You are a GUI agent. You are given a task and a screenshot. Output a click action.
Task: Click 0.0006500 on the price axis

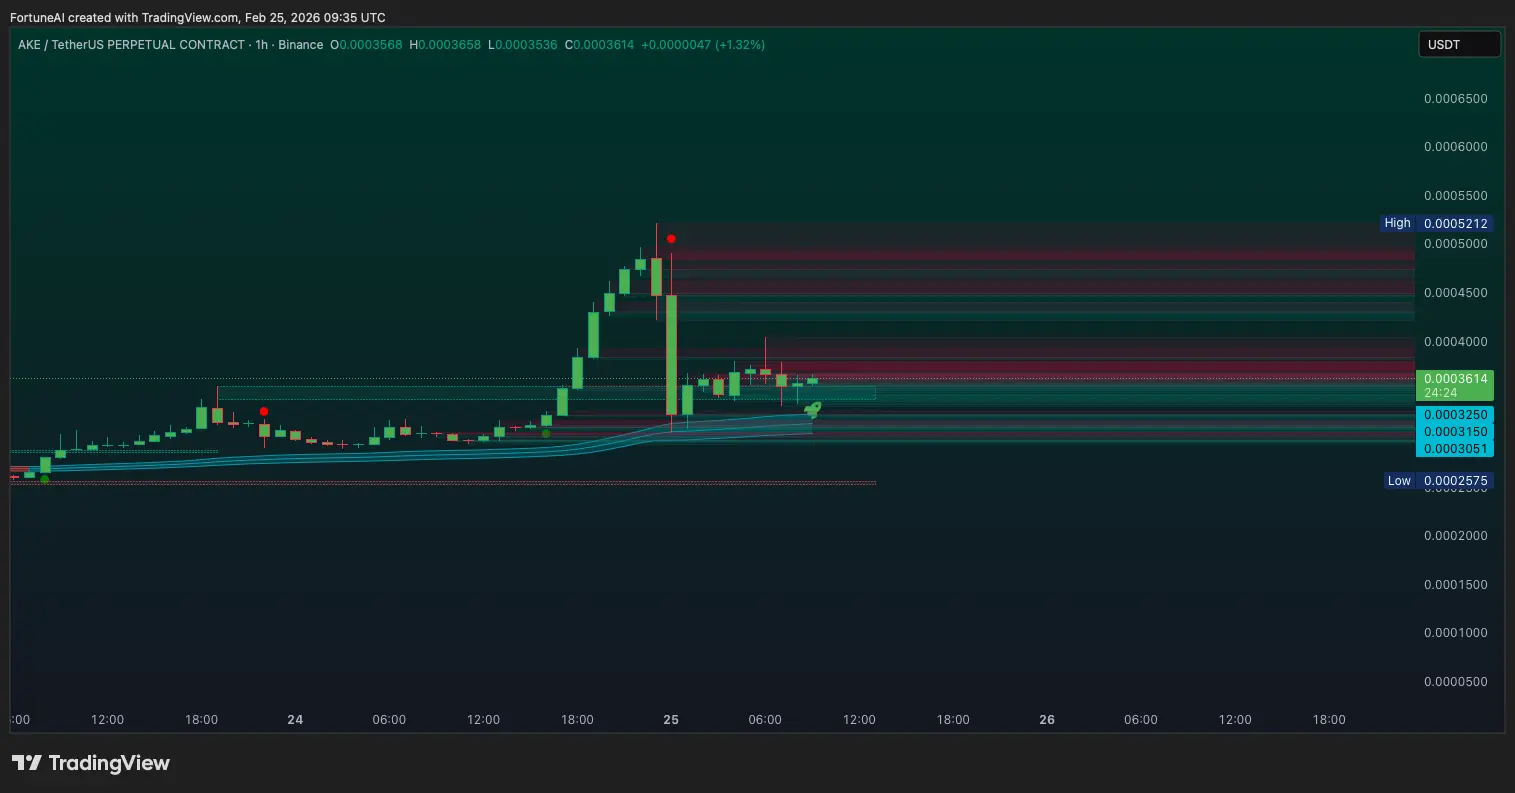(1456, 98)
